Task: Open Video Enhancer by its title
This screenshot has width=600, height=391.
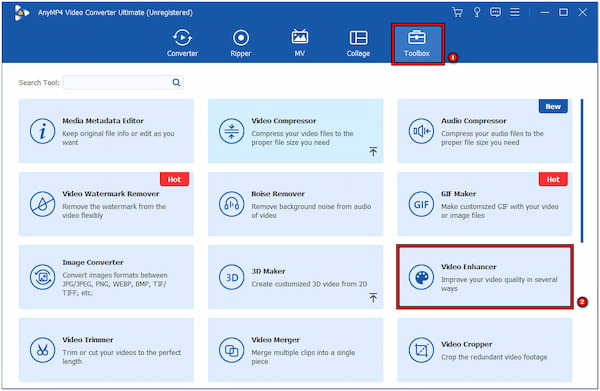Action: coord(469,267)
